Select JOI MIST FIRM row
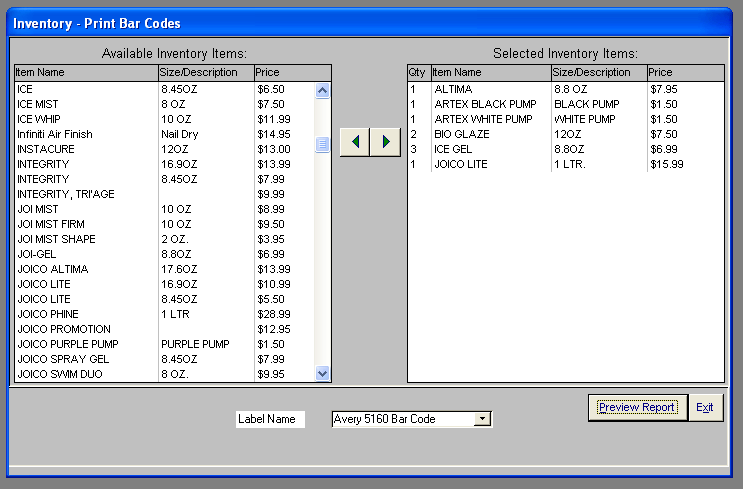743x489 pixels. (165, 224)
